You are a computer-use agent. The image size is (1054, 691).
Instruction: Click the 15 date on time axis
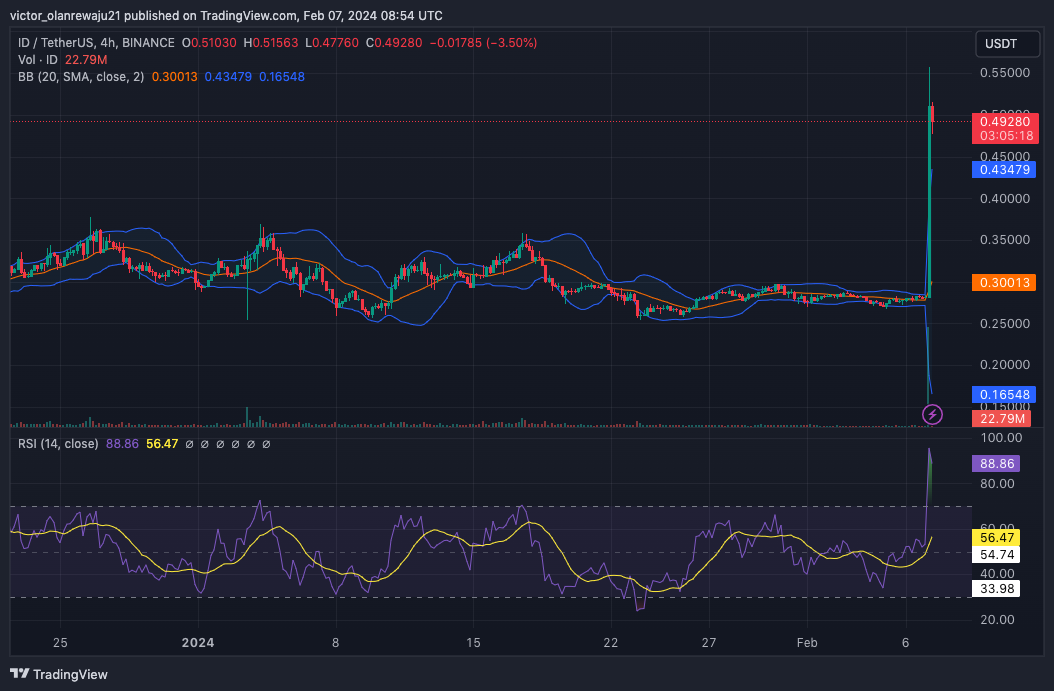[473, 643]
